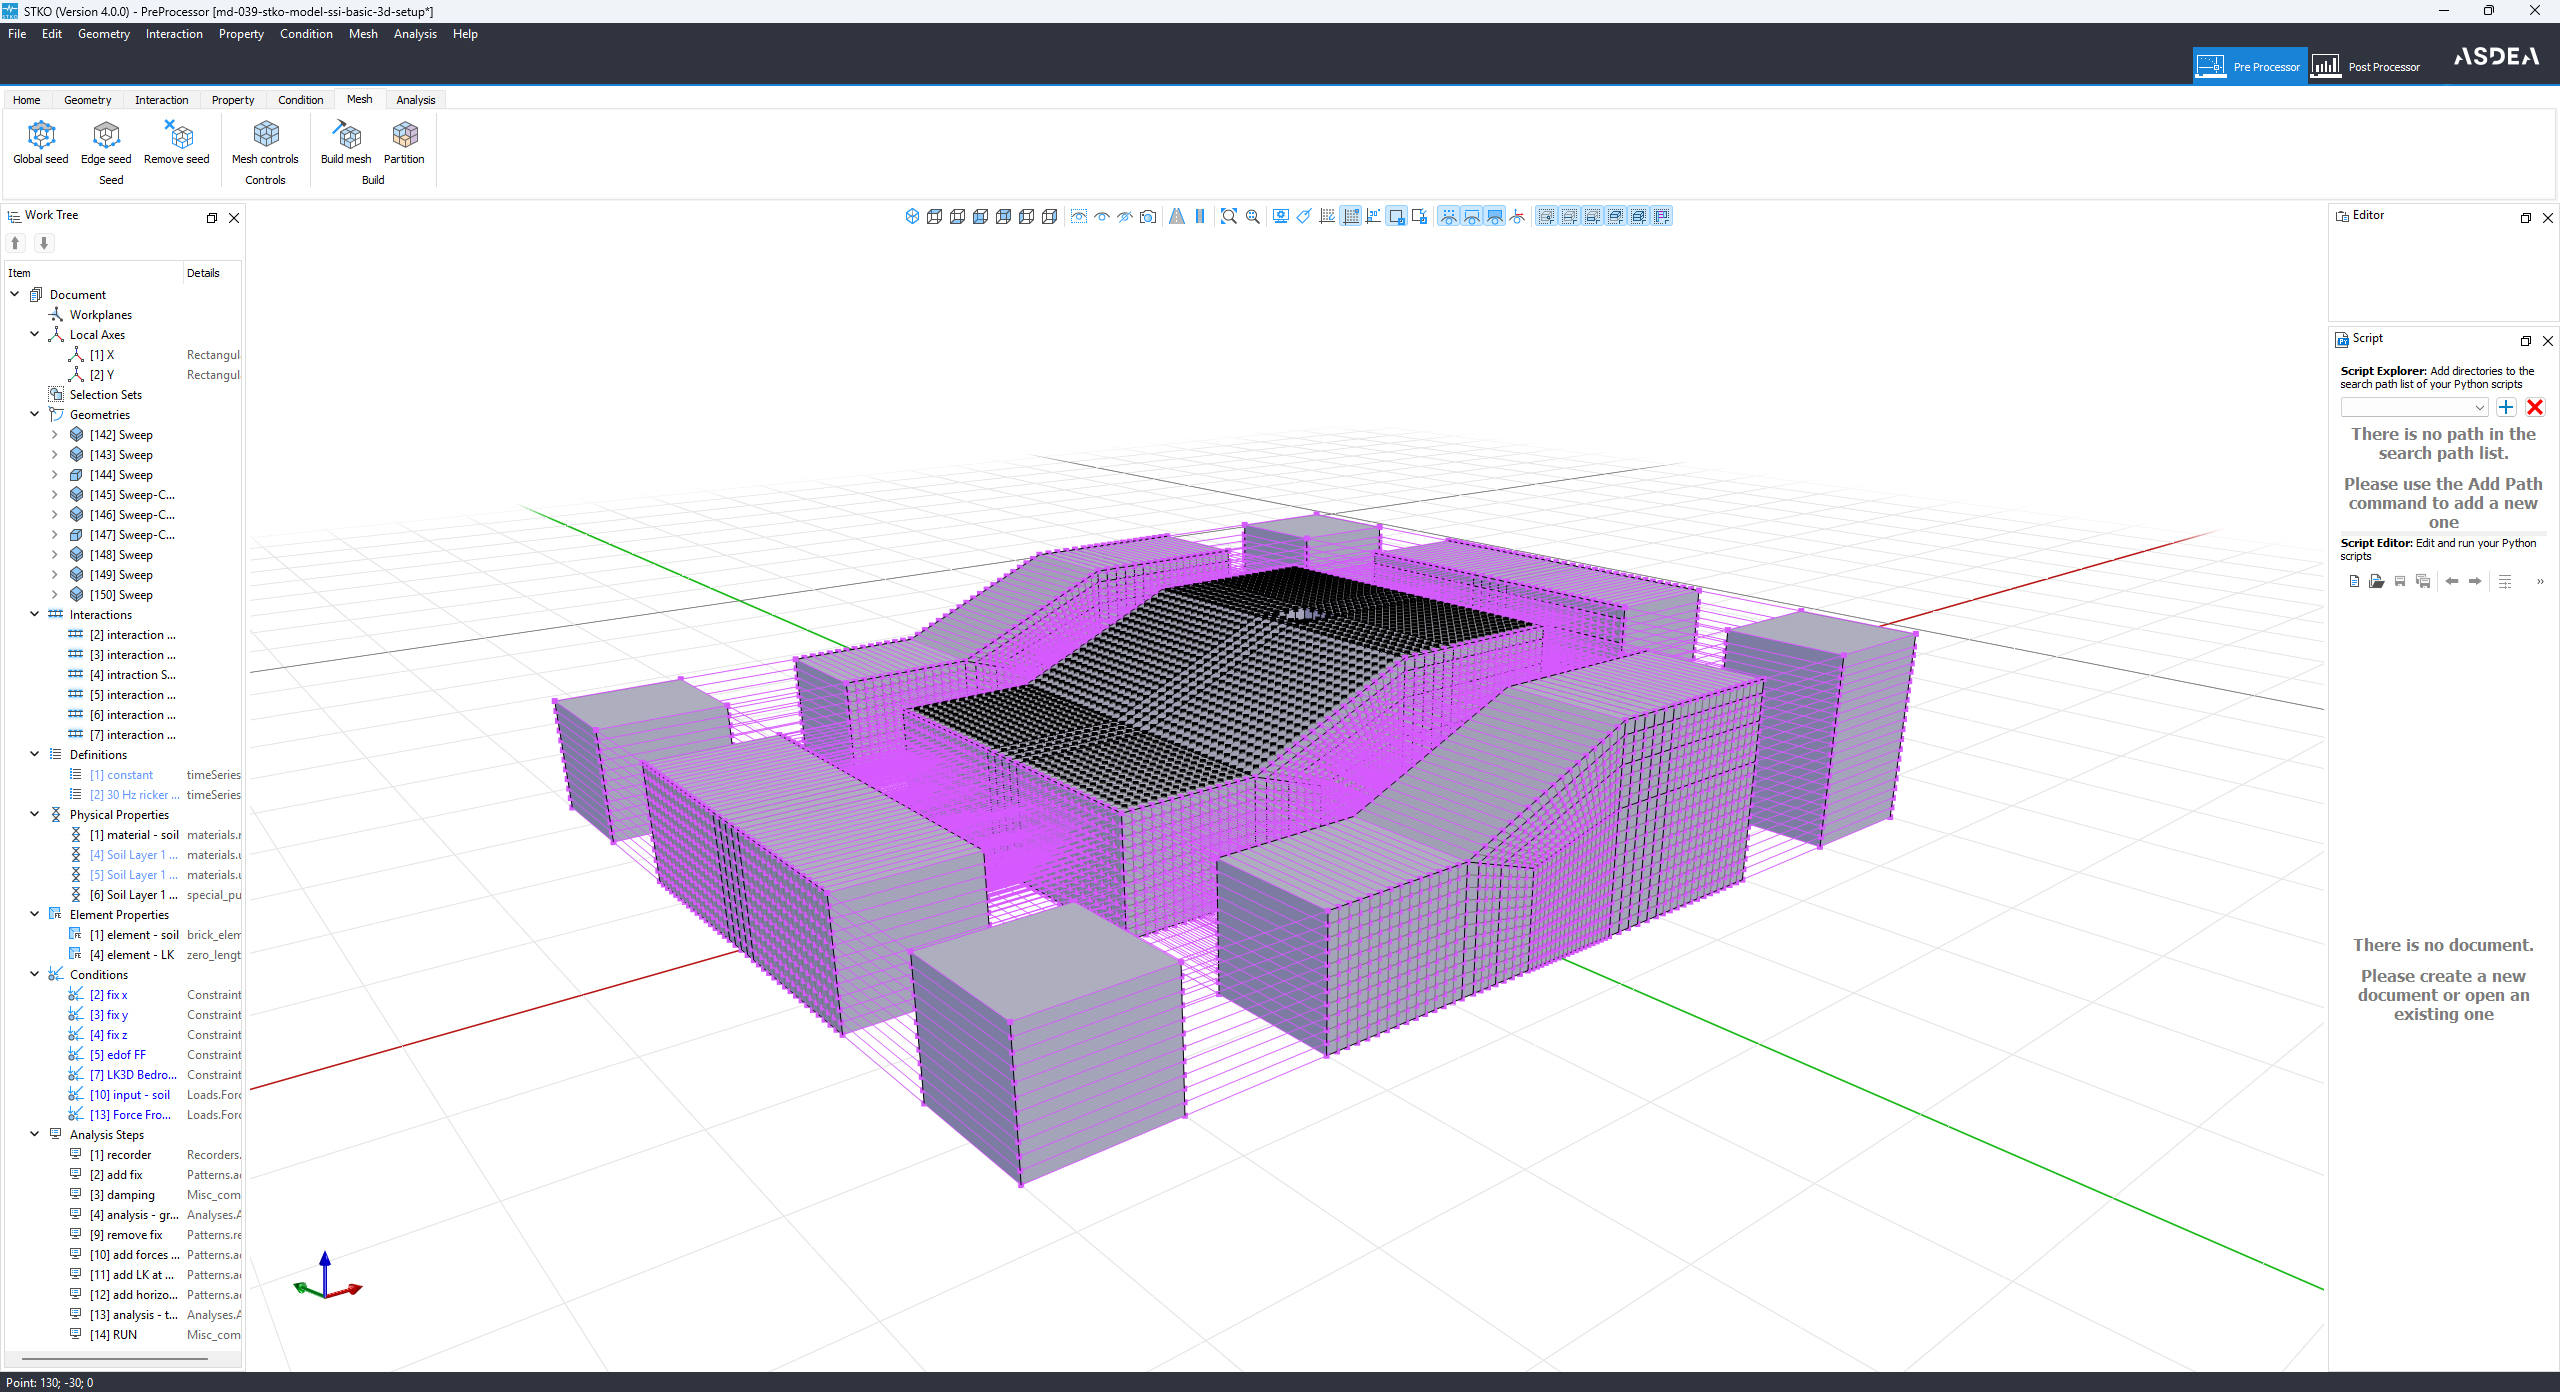The height and width of the screenshot is (1392, 2560).
Task: Open the Interaction menu in menu bar
Action: [174, 34]
